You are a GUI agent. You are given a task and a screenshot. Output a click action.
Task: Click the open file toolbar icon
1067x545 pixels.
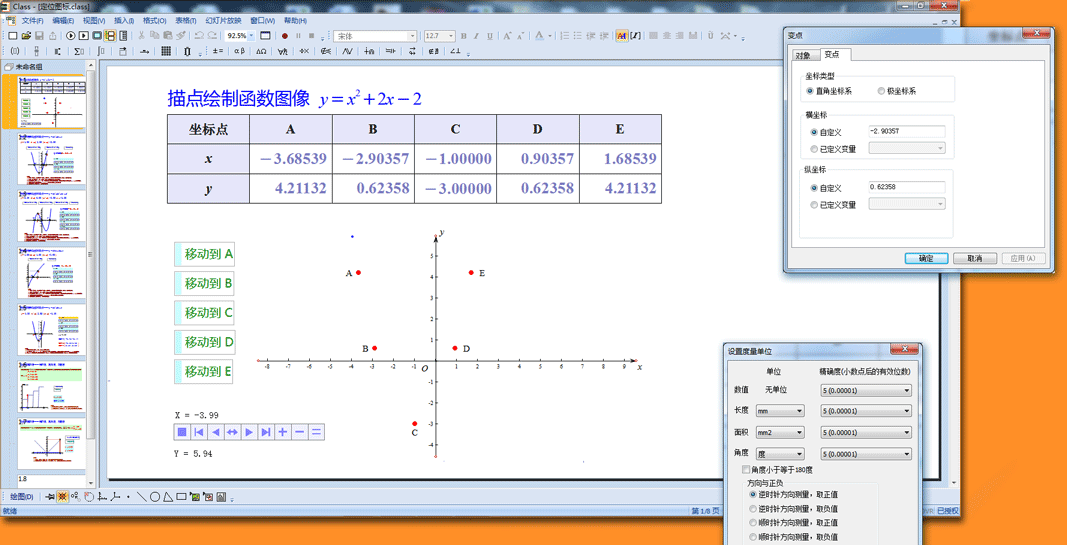tap(26, 36)
